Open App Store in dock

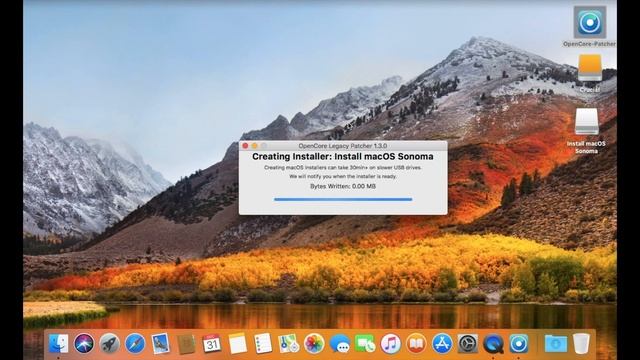point(442,343)
